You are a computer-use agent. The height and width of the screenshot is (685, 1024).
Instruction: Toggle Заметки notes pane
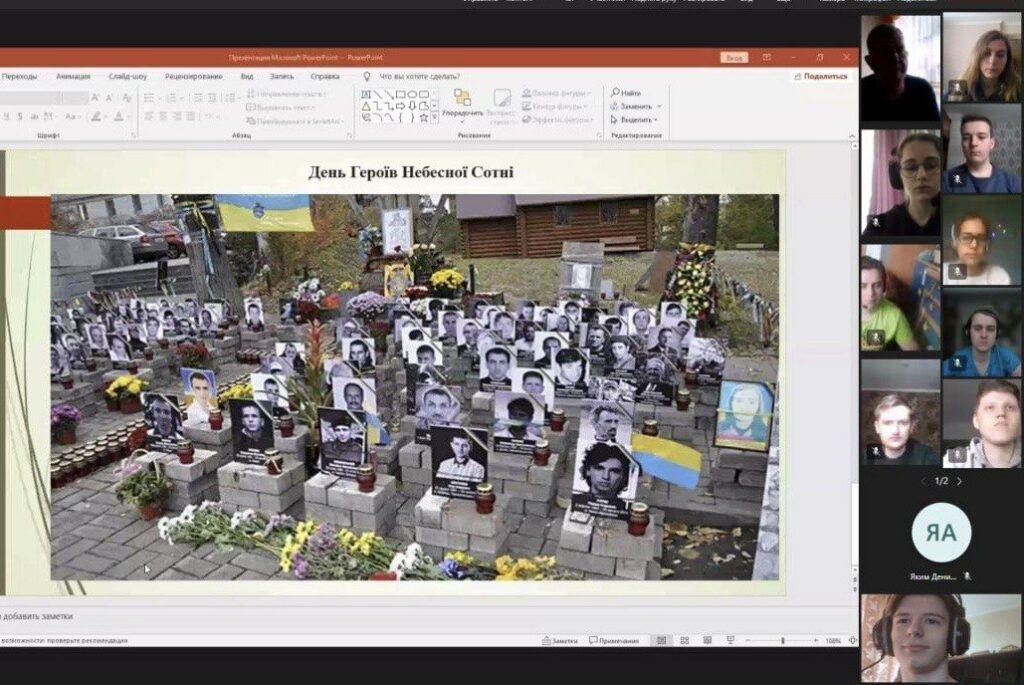coord(560,640)
